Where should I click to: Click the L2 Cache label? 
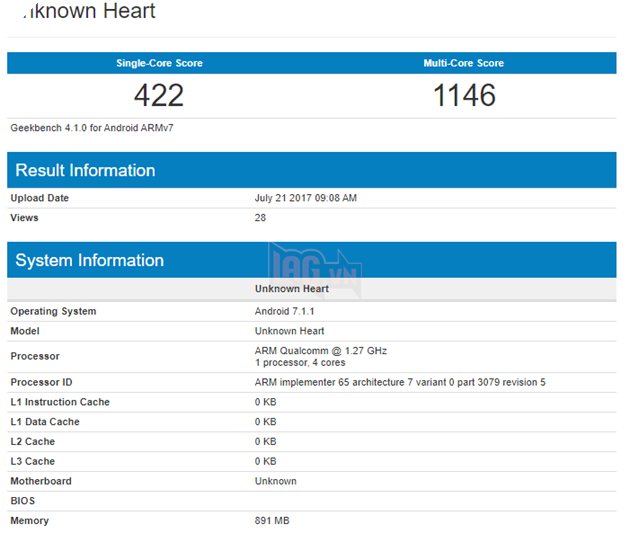33,441
